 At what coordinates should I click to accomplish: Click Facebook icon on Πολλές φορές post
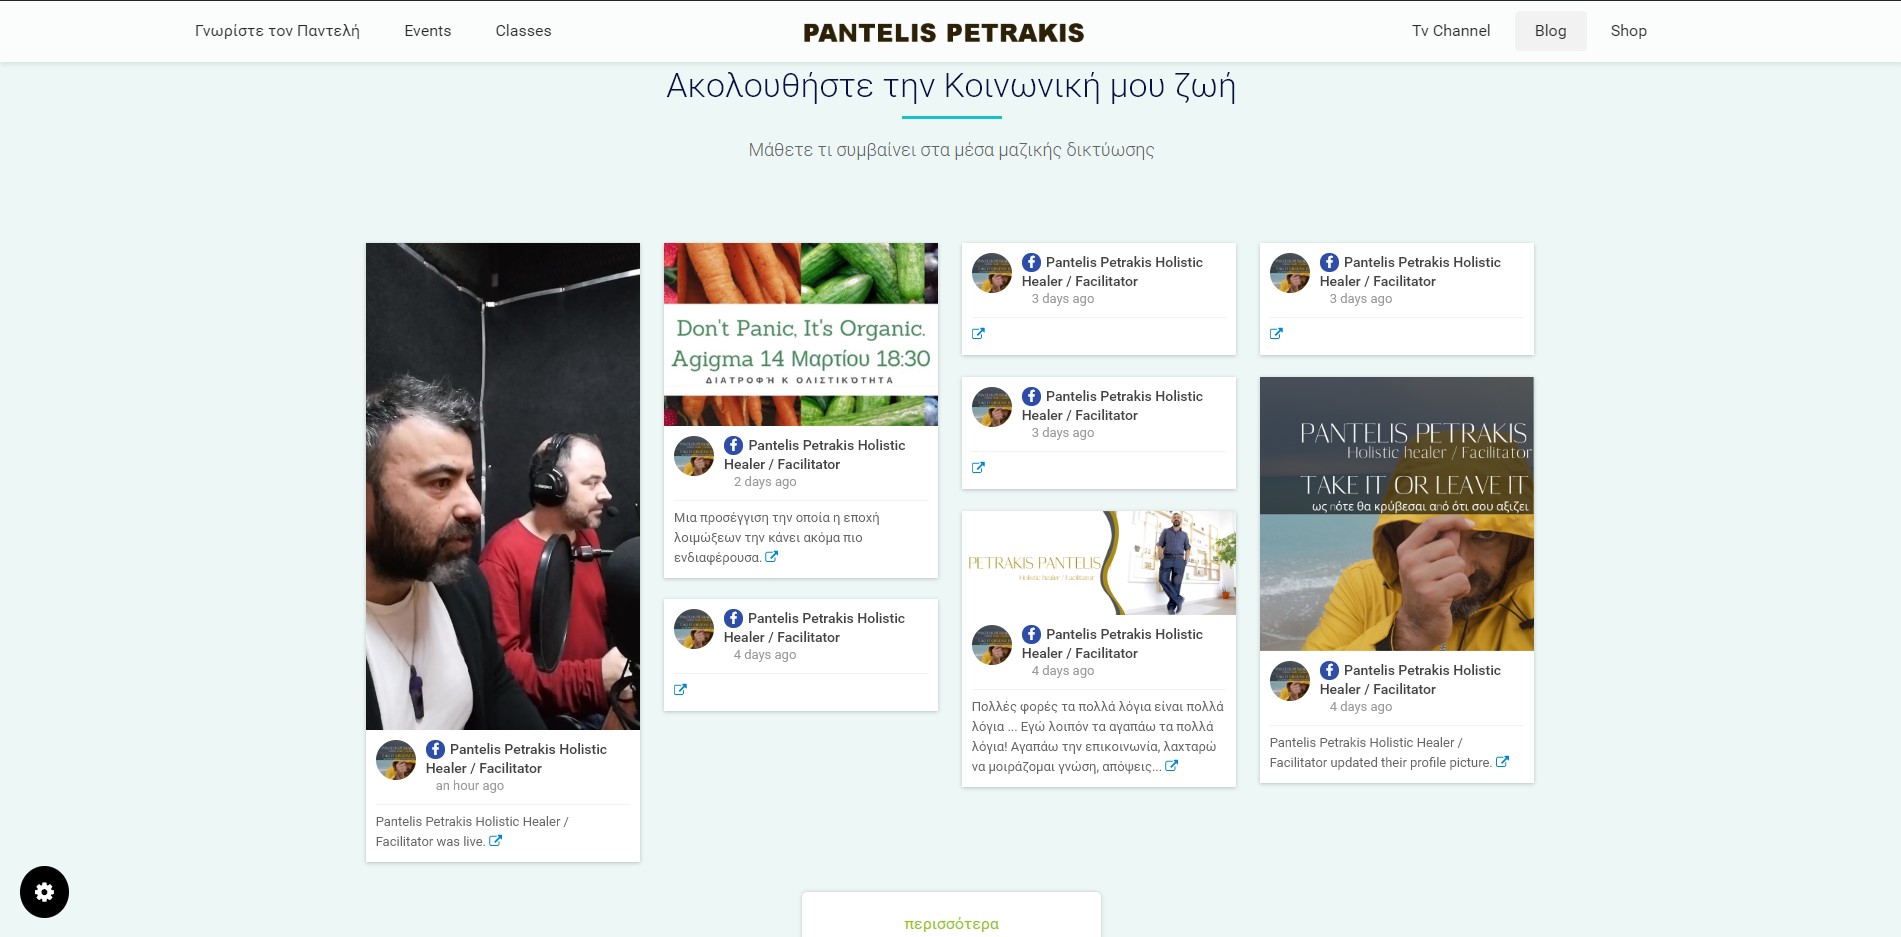pos(1032,634)
